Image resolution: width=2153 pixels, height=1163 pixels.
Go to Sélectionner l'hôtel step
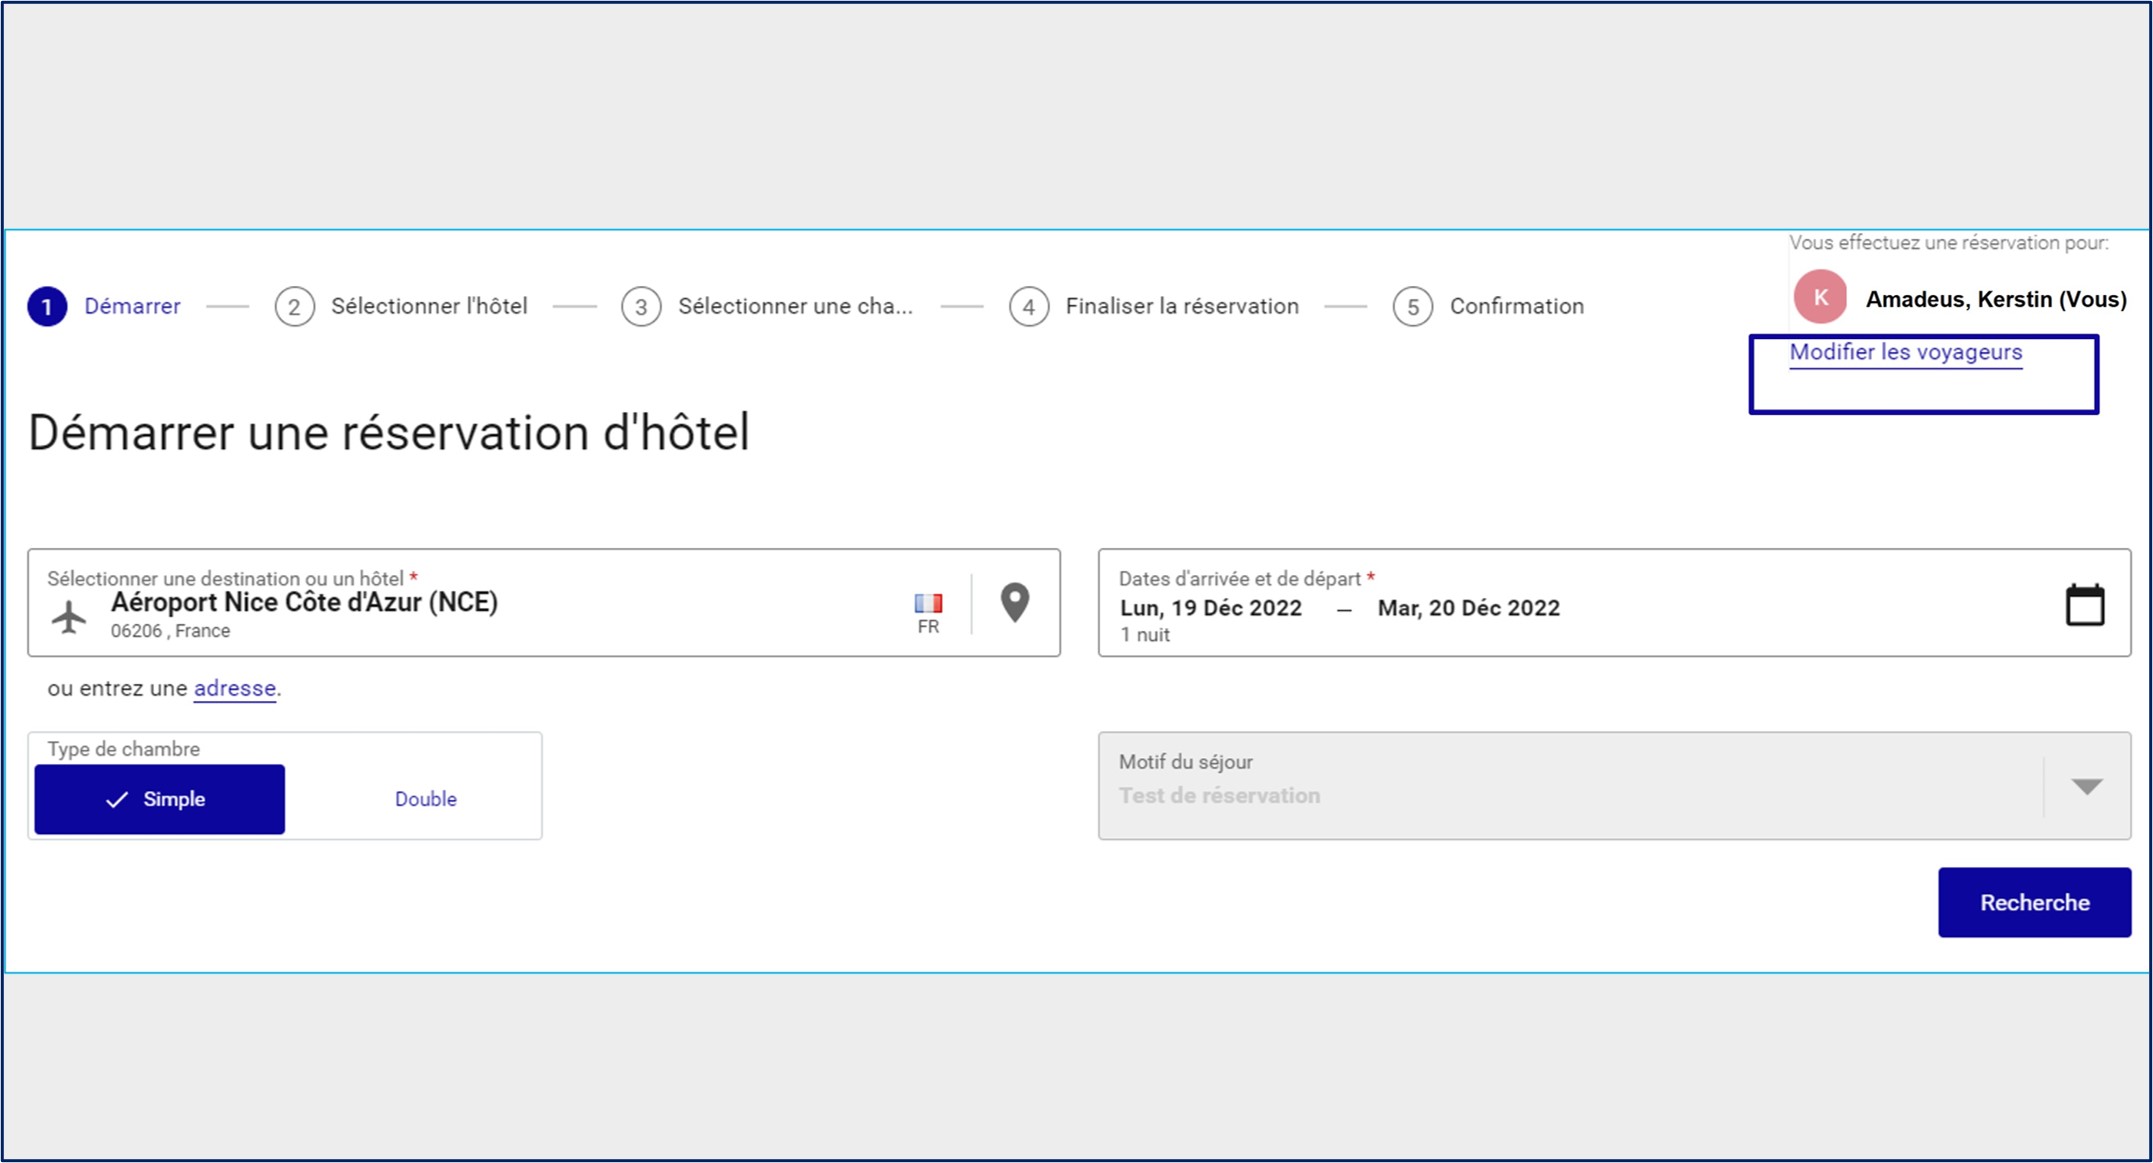[429, 306]
